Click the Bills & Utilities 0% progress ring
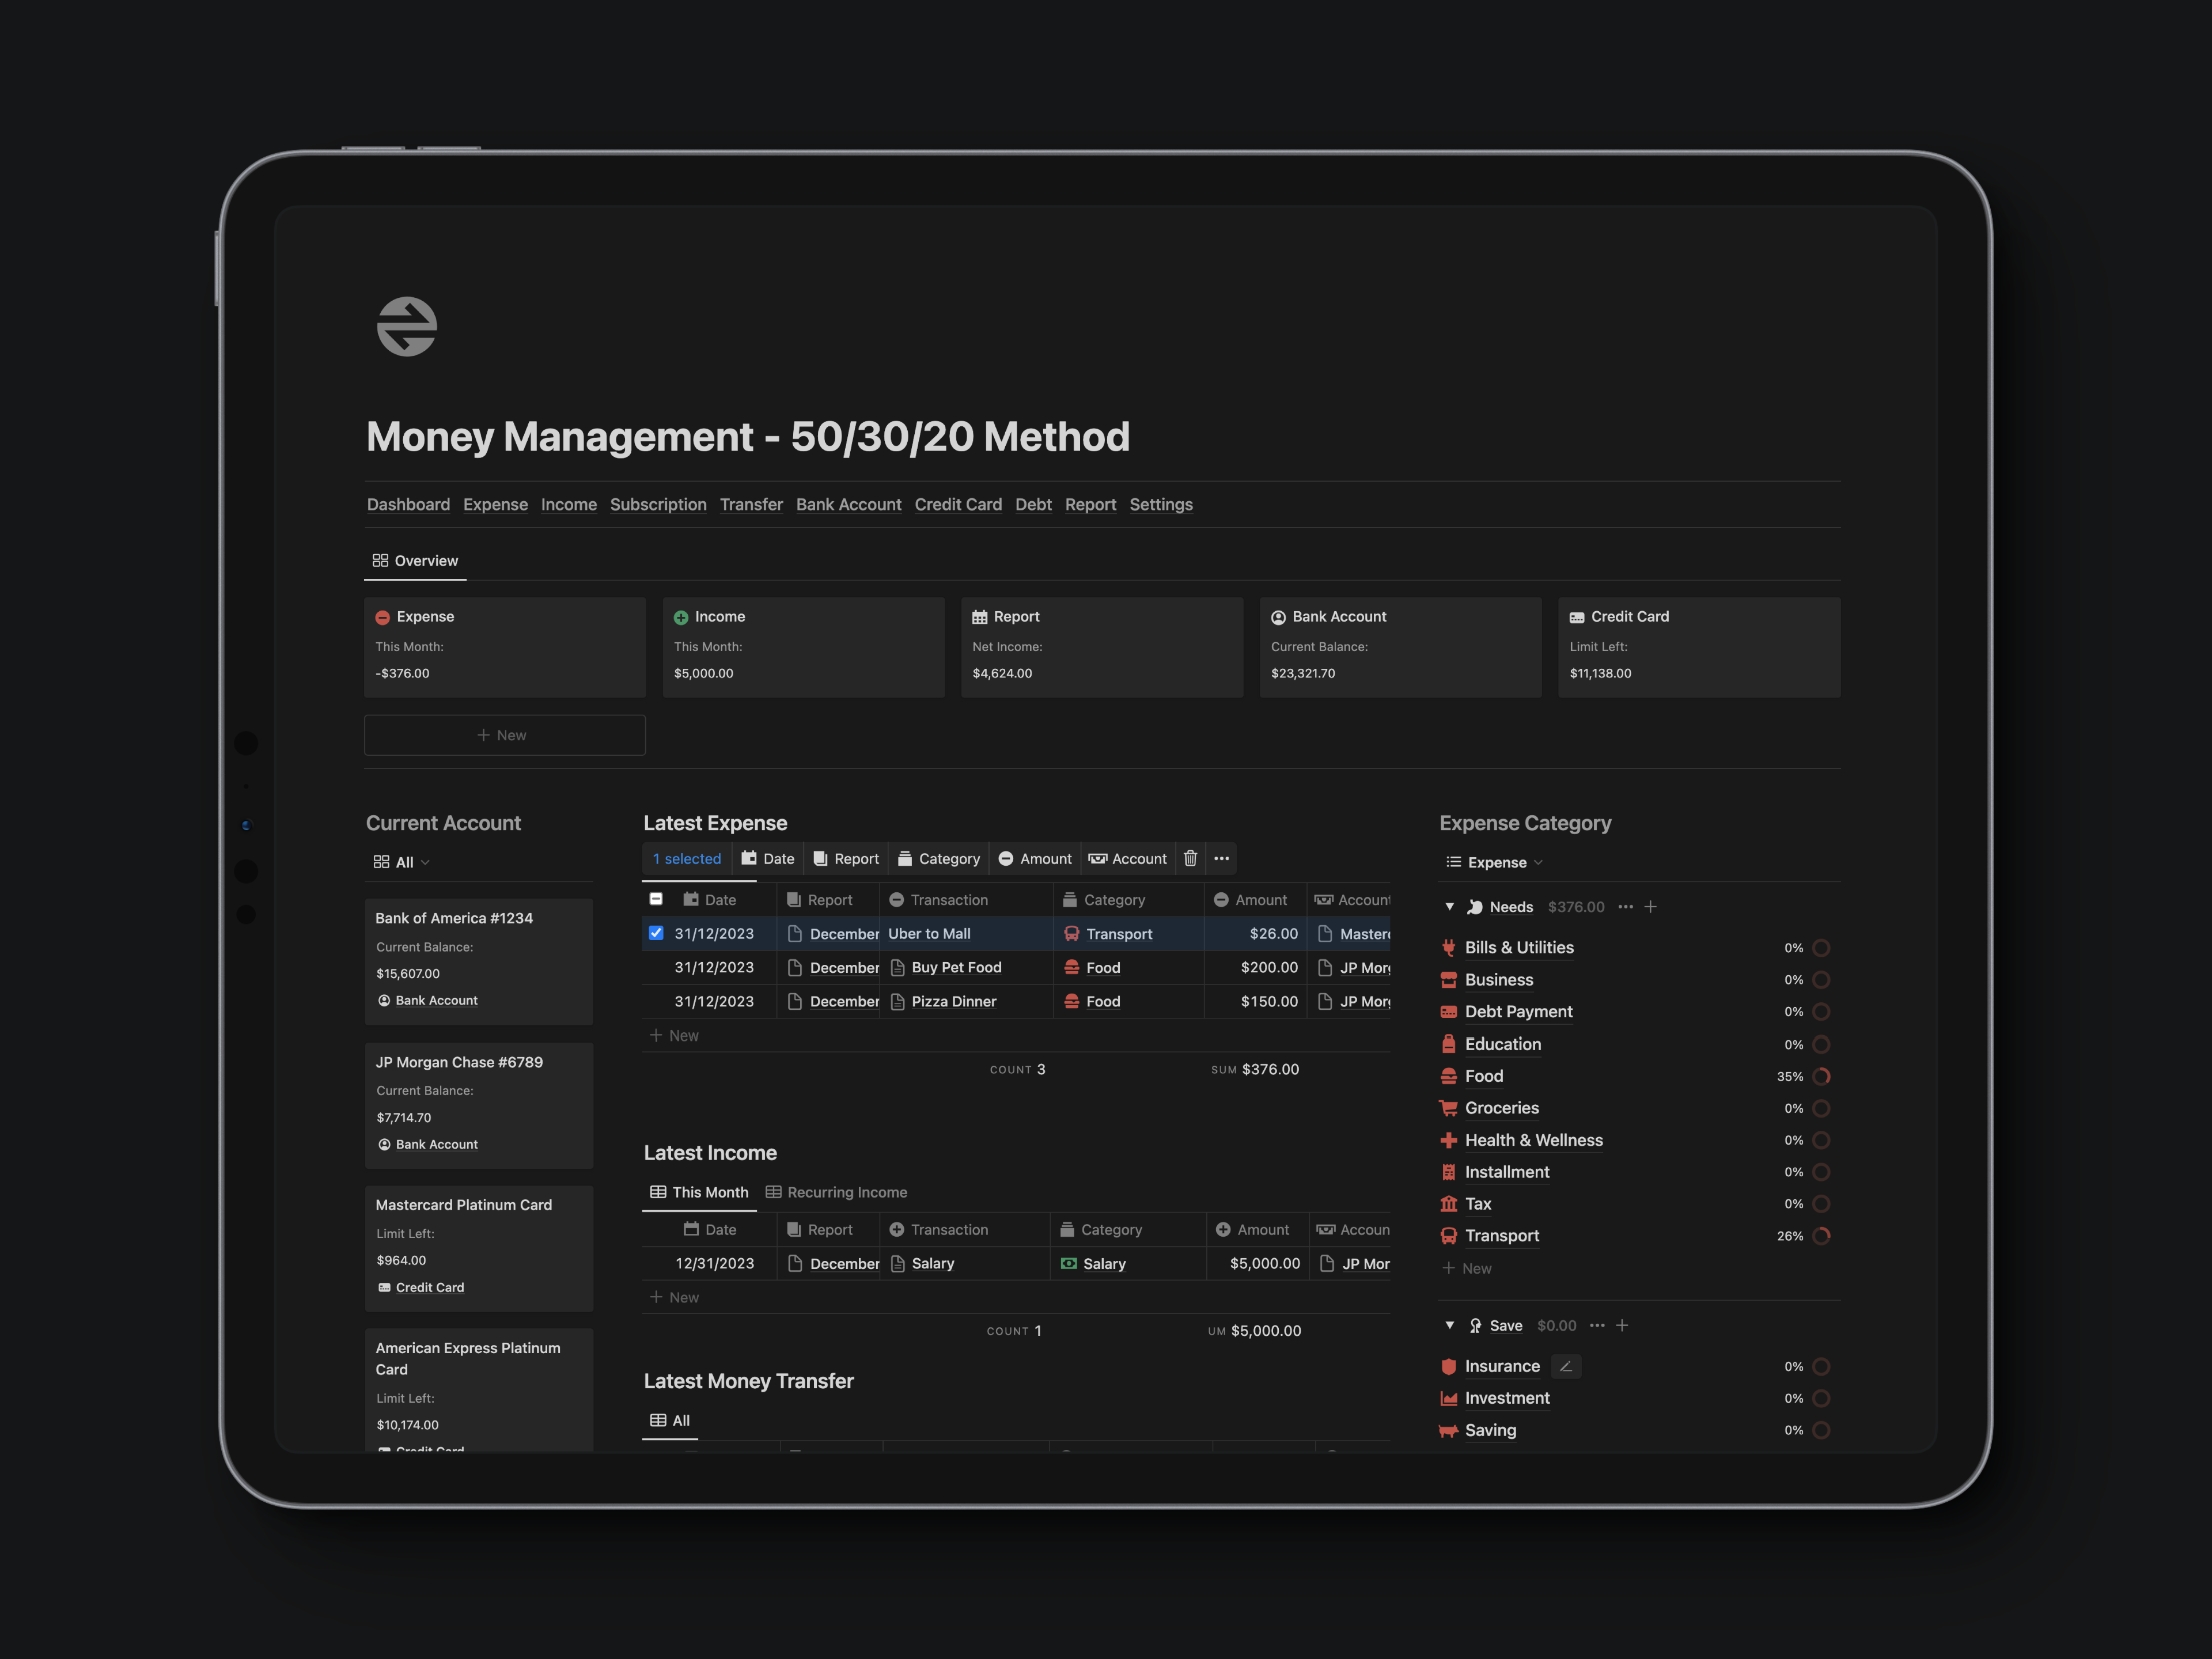Image resolution: width=2212 pixels, height=1659 pixels. coord(1821,947)
